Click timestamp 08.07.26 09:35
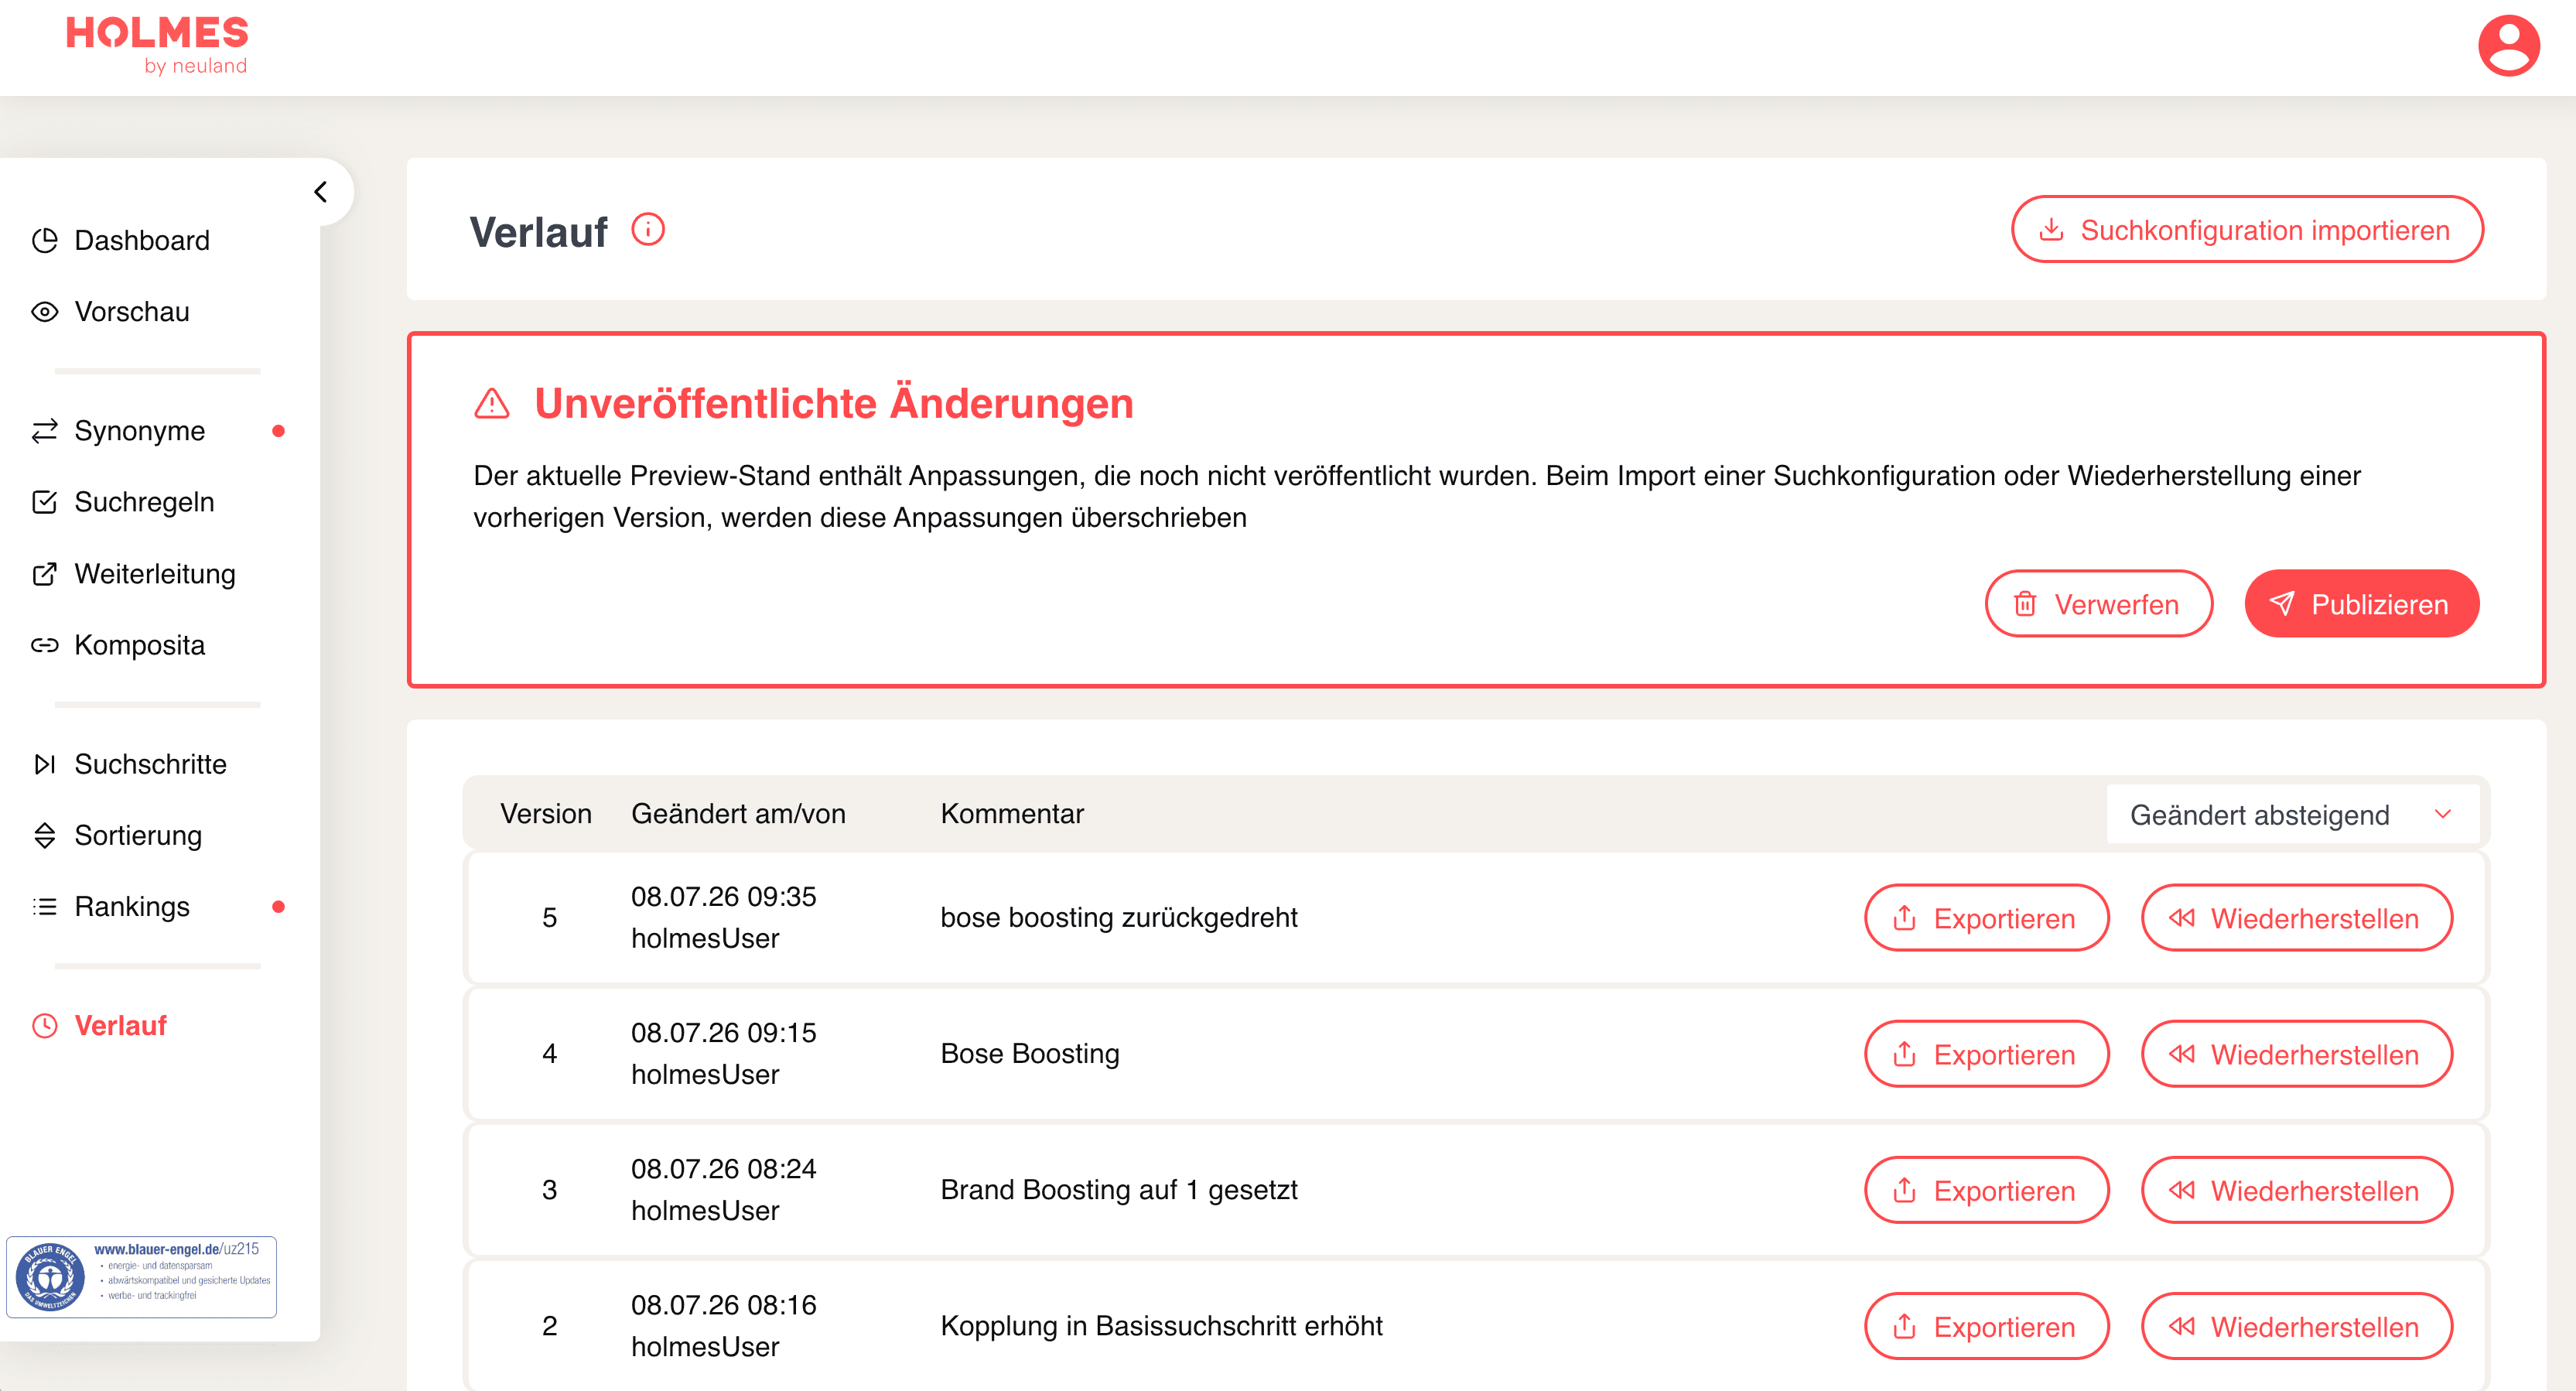 click(723, 896)
